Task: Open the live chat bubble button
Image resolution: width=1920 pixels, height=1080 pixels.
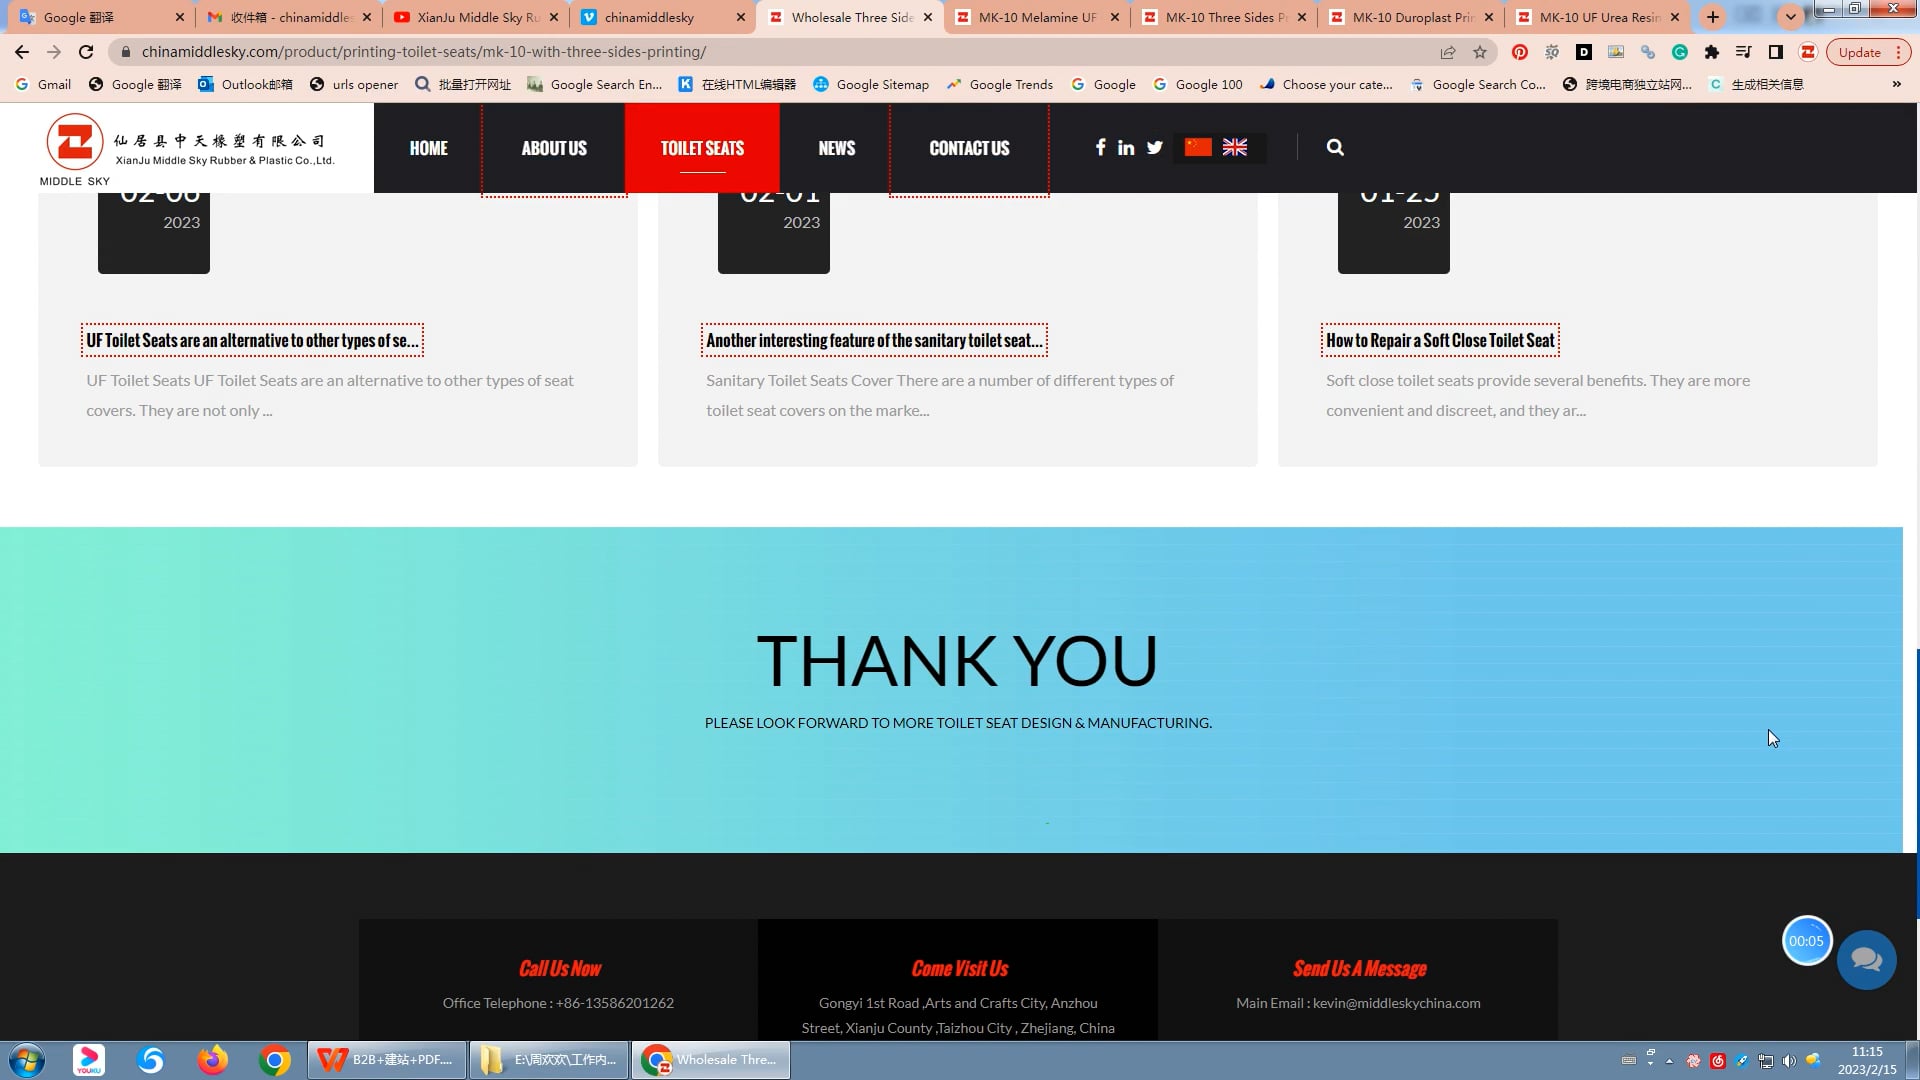Action: pyautogui.click(x=1866, y=960)
